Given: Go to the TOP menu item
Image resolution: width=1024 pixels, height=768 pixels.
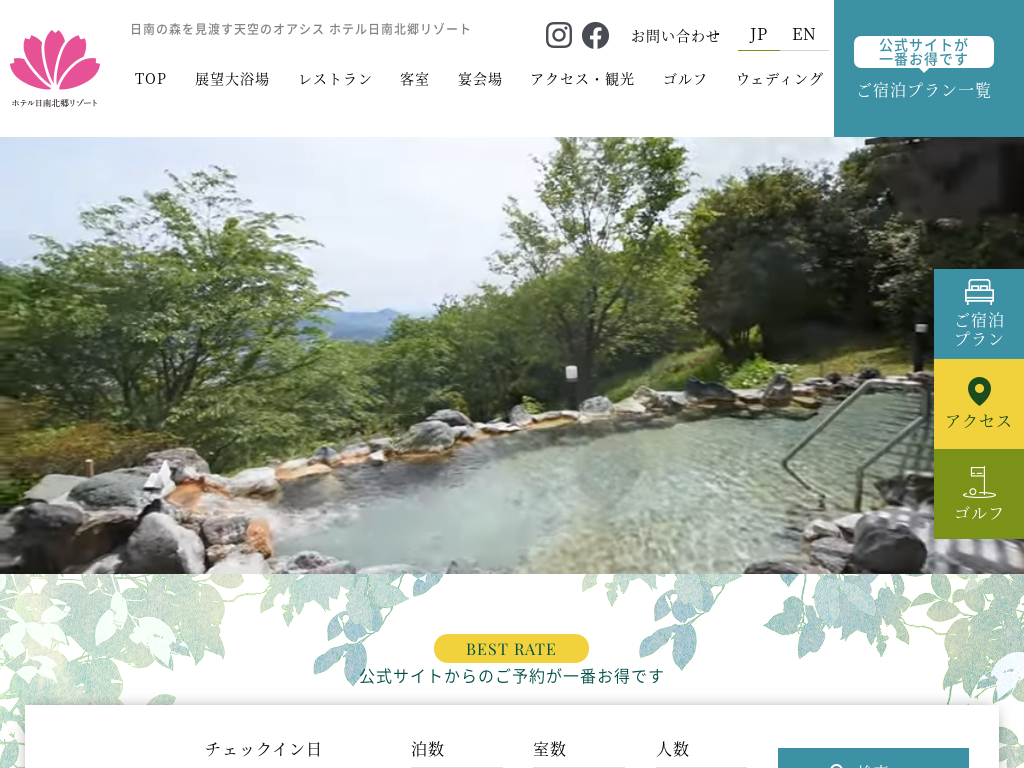Looking at the screenshot, I should coord(150,79).
